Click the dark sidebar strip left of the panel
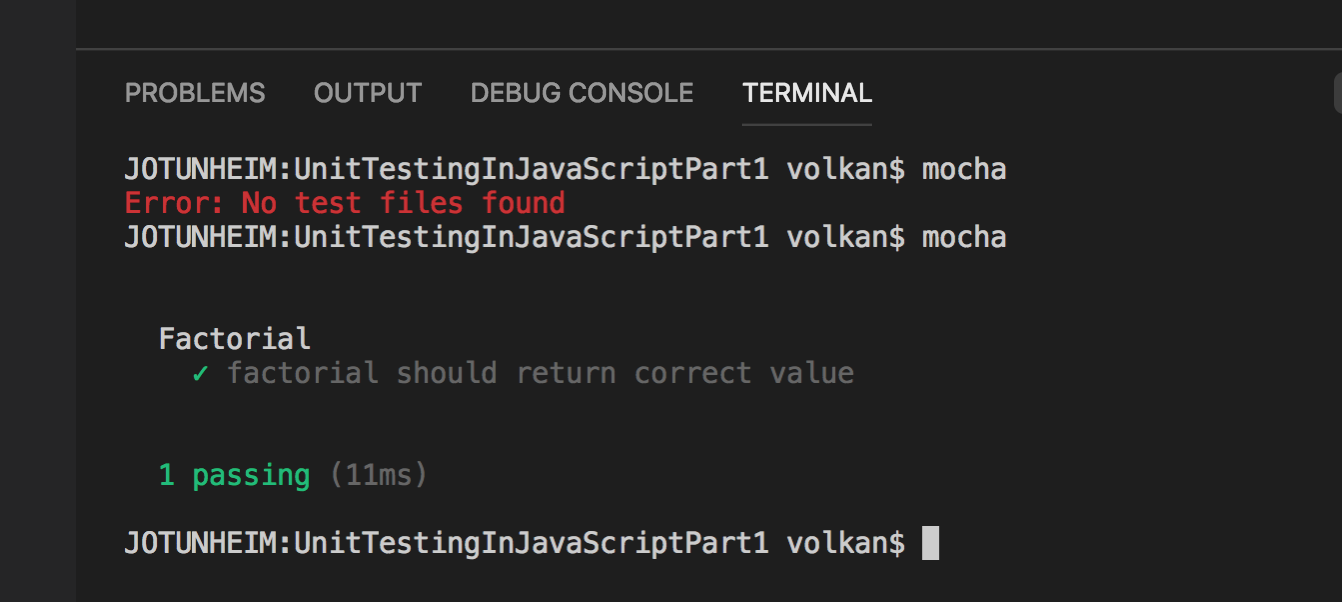This screenshot has height=602, width=1342. pyautogui.click(x=38, y=300)
